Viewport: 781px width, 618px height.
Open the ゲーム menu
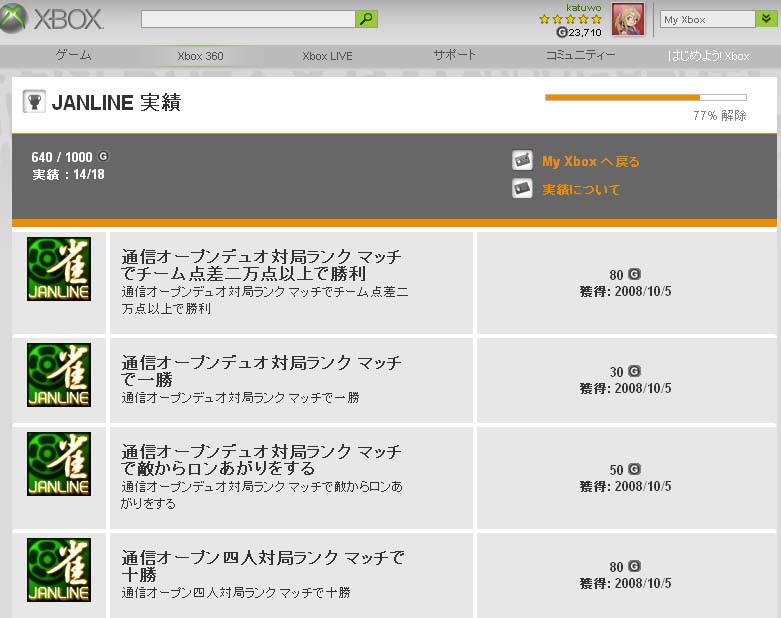[x=73, y=55]
